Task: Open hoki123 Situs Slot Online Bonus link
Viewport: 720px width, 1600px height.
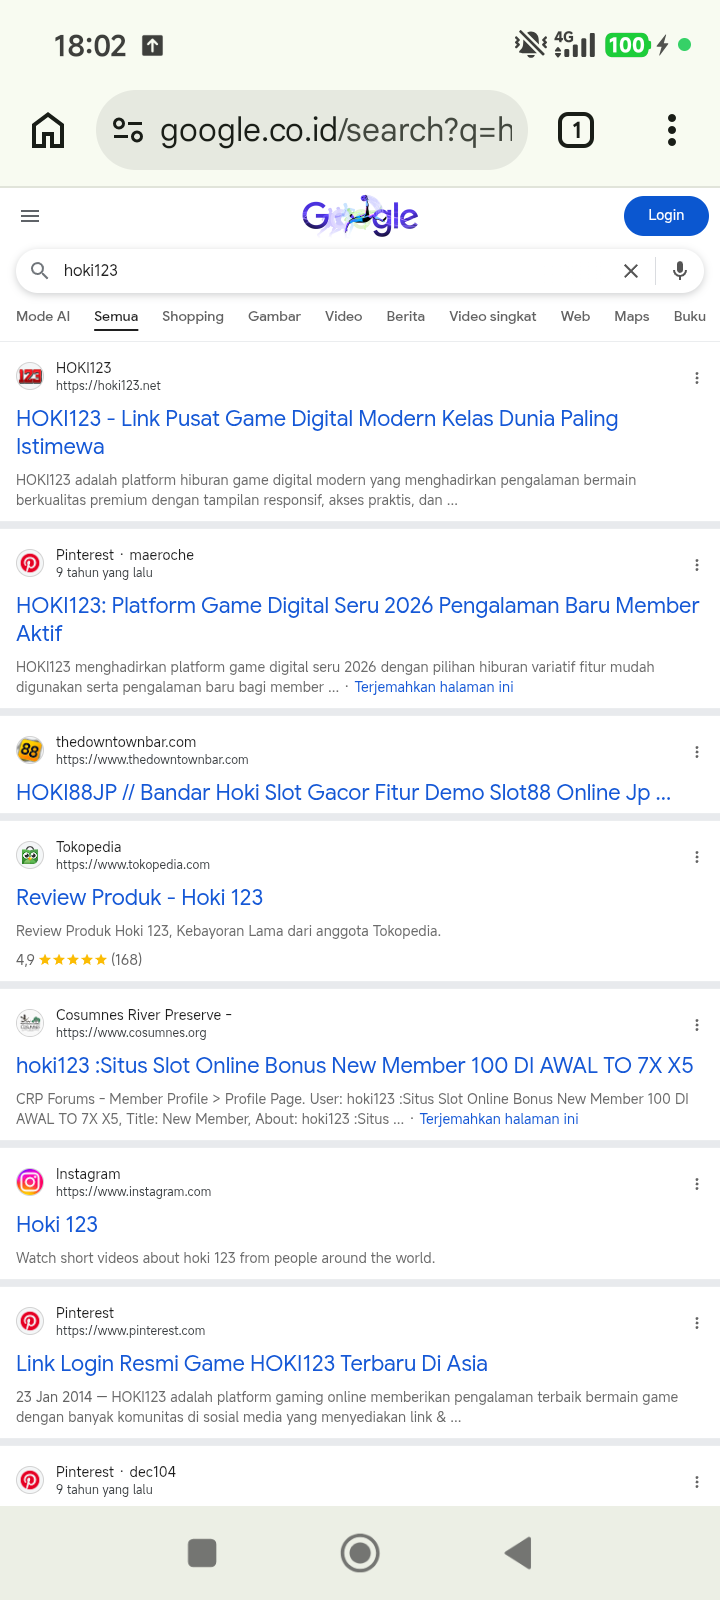Action: tap(354, 1065)
